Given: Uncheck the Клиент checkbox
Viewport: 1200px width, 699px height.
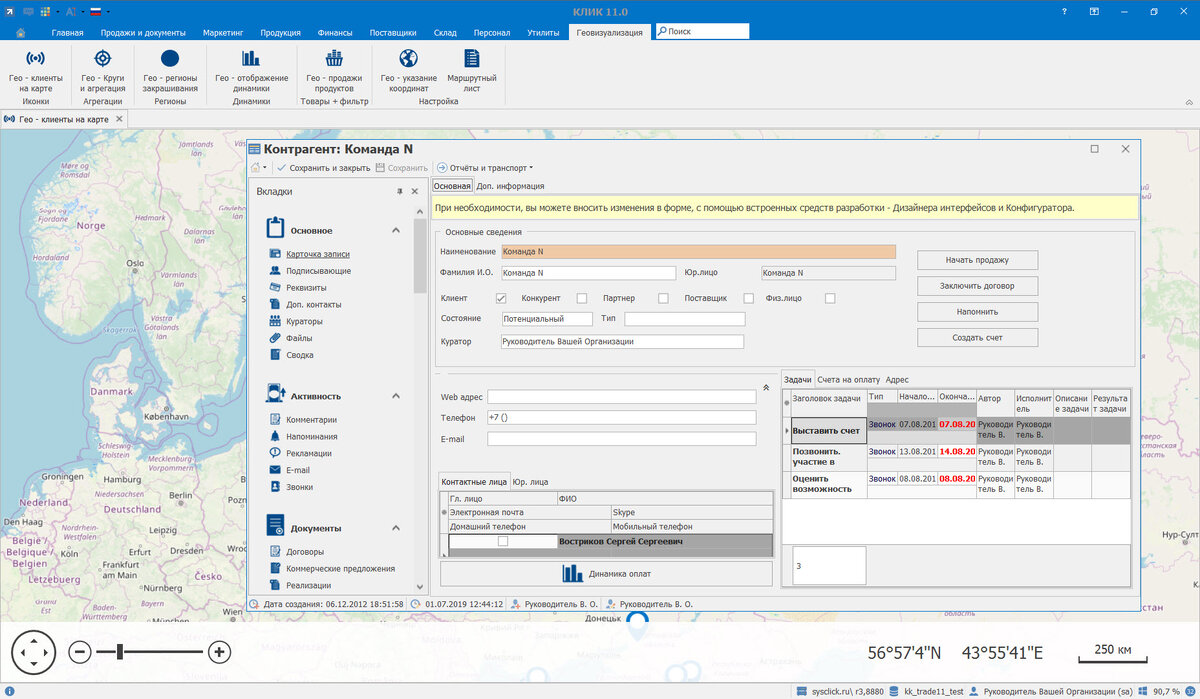Looking at the screenshot, I should click(501, 298).
